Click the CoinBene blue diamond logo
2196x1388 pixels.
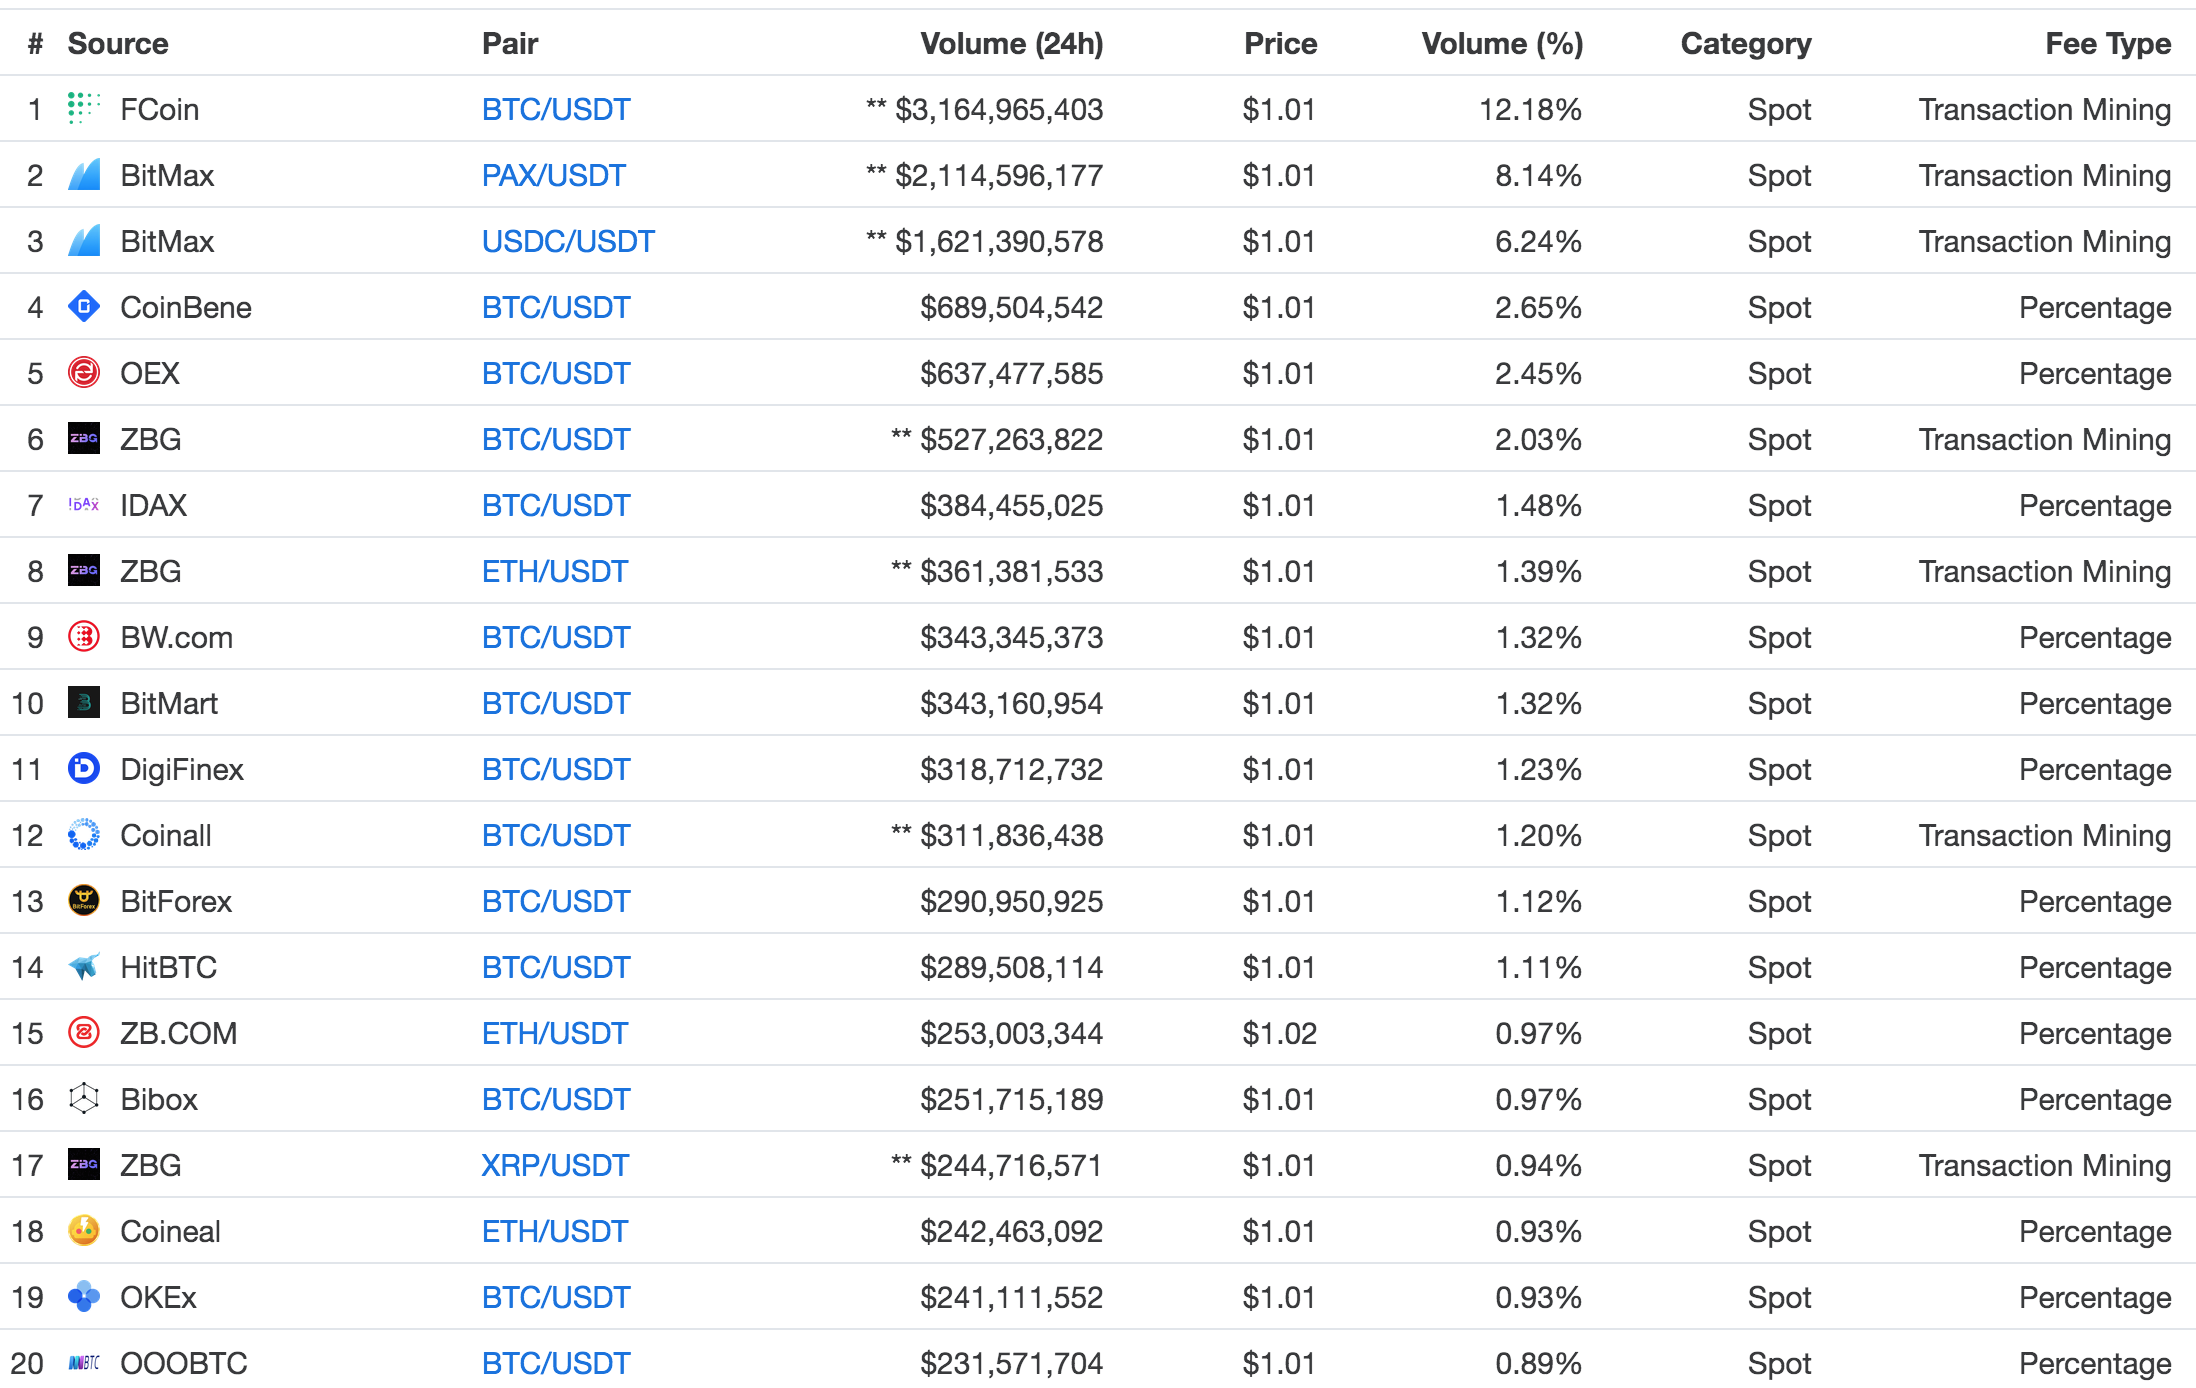pyautogui.click(x=84, y=306)
